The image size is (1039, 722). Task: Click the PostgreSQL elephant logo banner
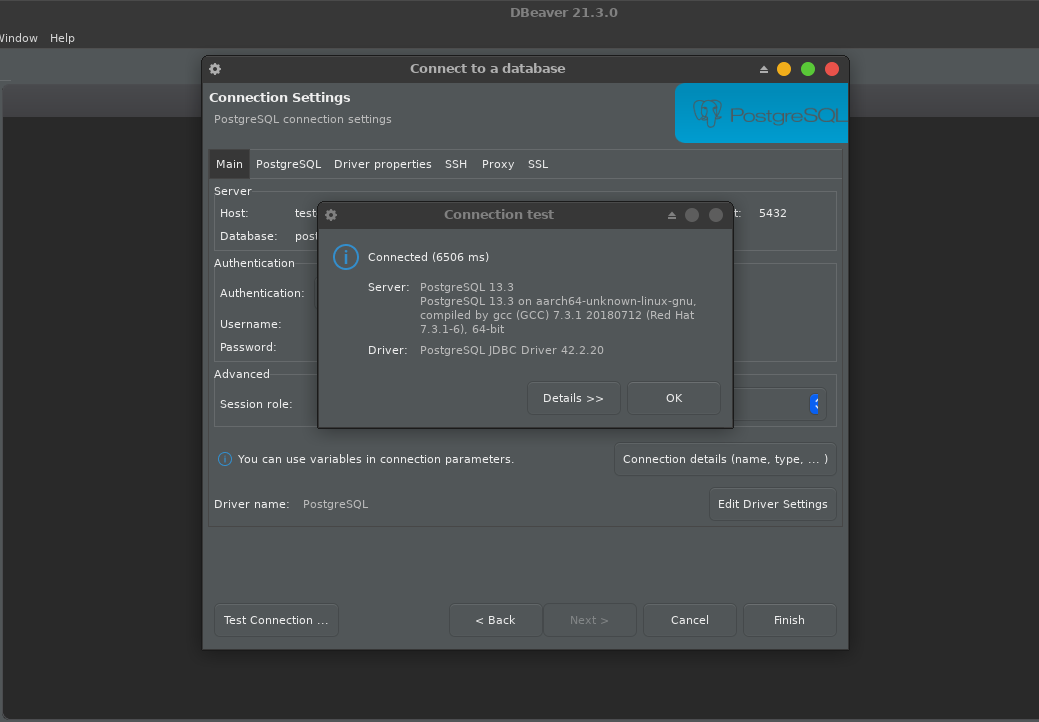[x=761, y=113]
